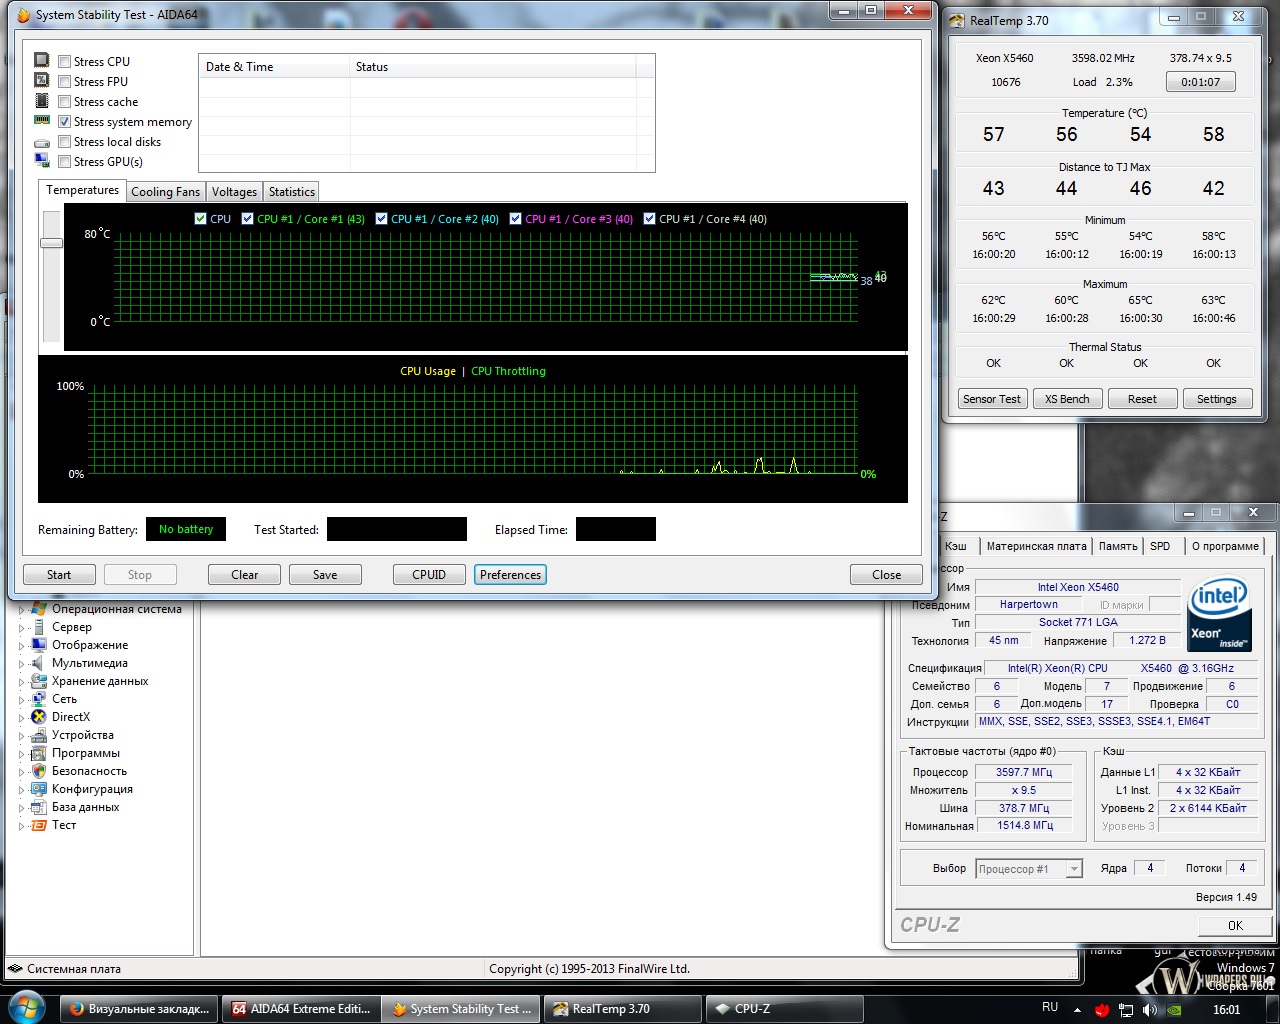Switch to RealTemp 3.70 taskbar item
Image resolution: width=1280 pixels, height=1024 pixels.
(623, 1009)
